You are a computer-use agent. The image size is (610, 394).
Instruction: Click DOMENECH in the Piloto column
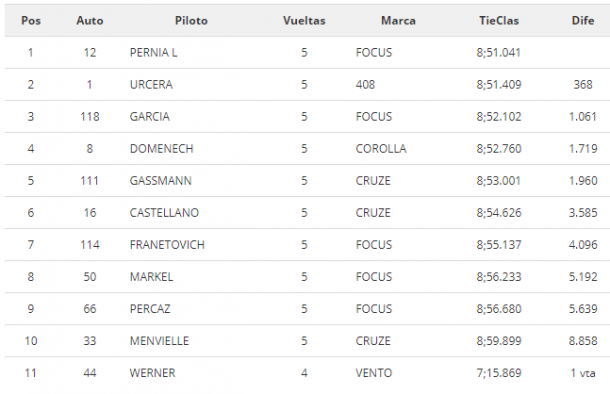(x=161, y=149)
